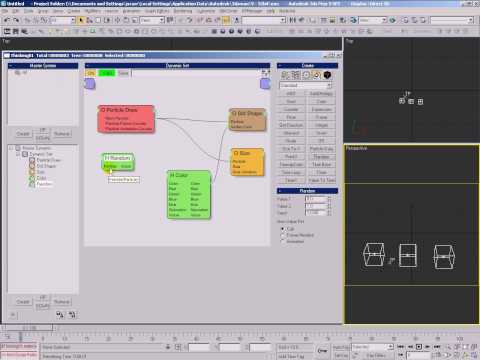Click the Random helper node title
480x360 pixels.
click(x=117, y=158)
